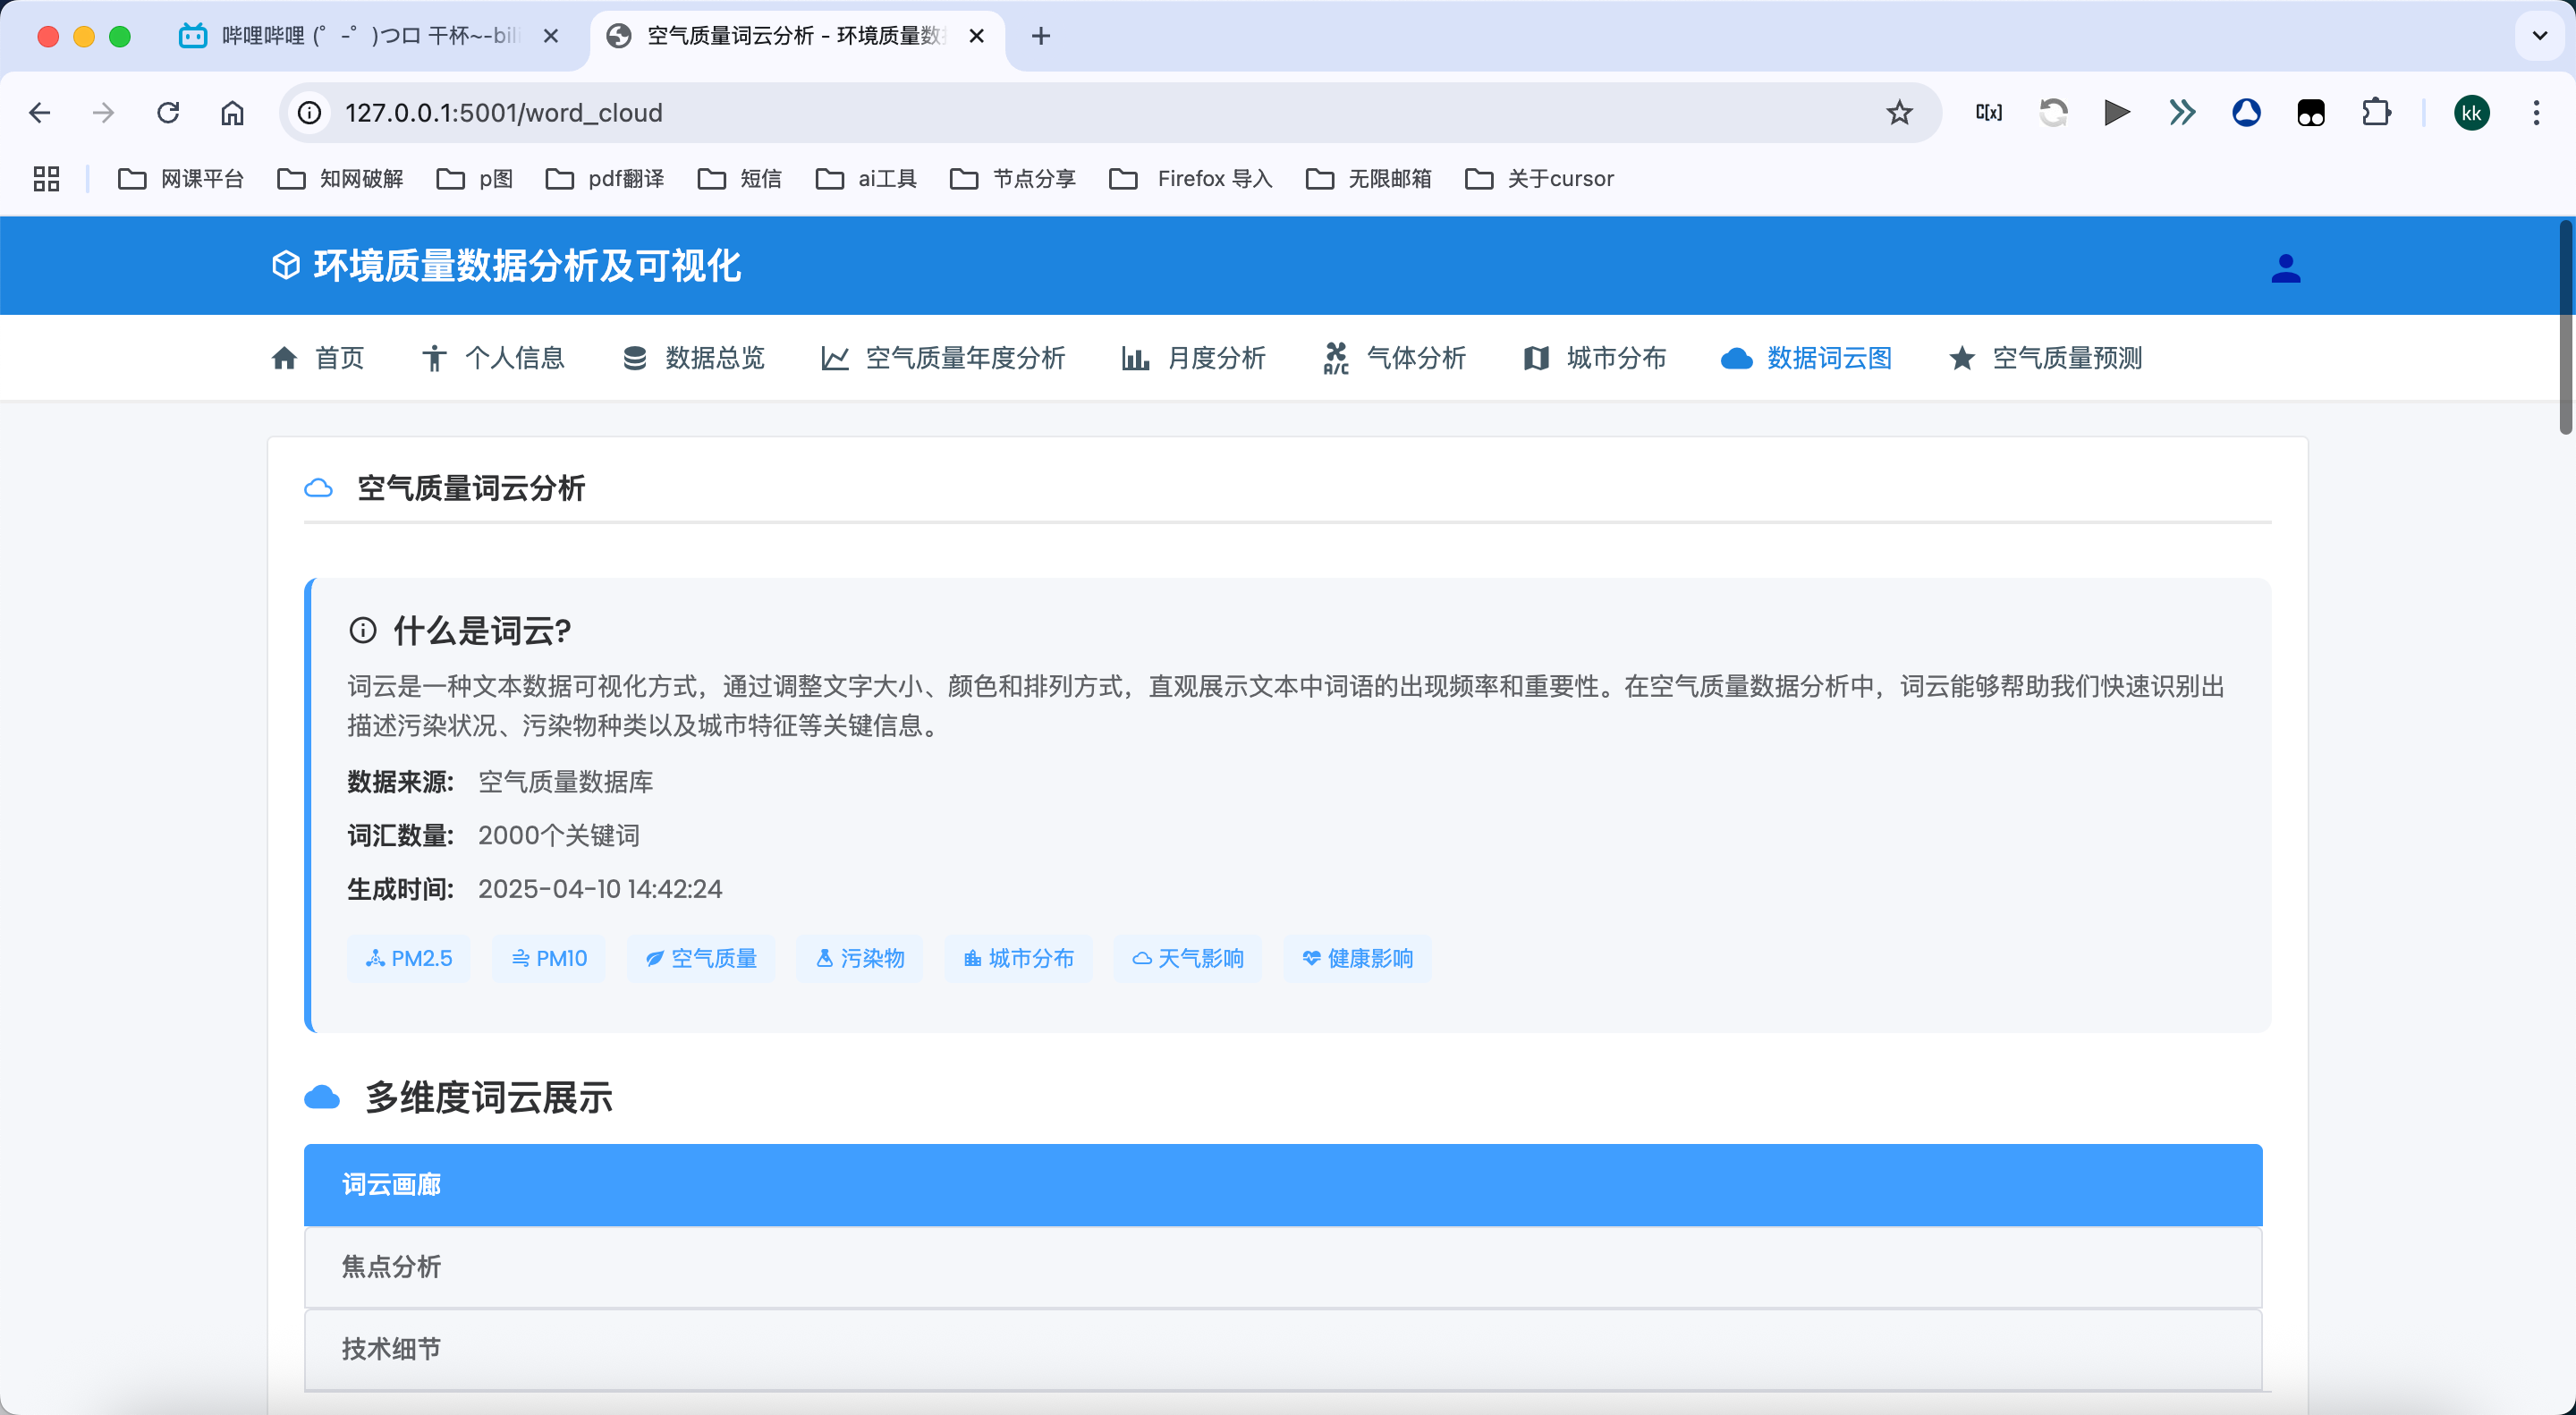Screen dimensions: 2576x1415
Task: Click the kk profile avatar
Action: click(x=2471, y=113)
